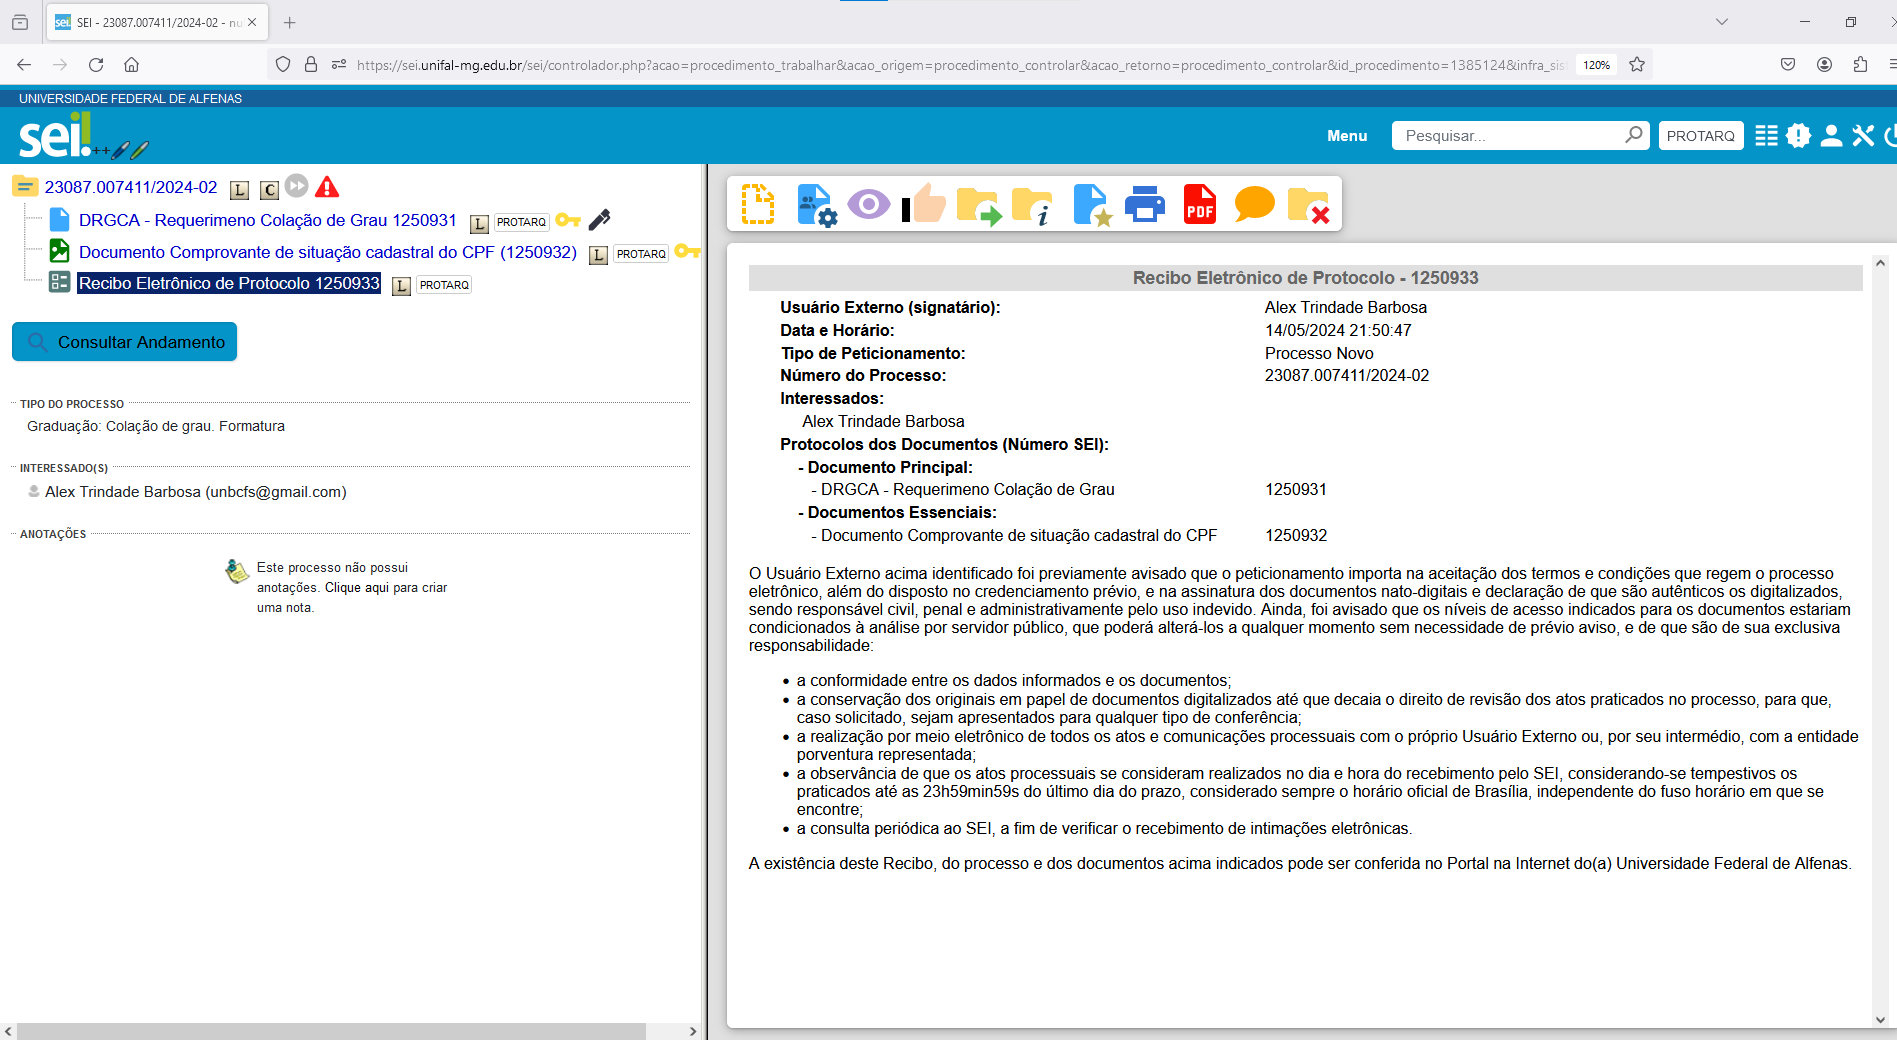Open the folder with info symbol icon

coord(1032,205)
